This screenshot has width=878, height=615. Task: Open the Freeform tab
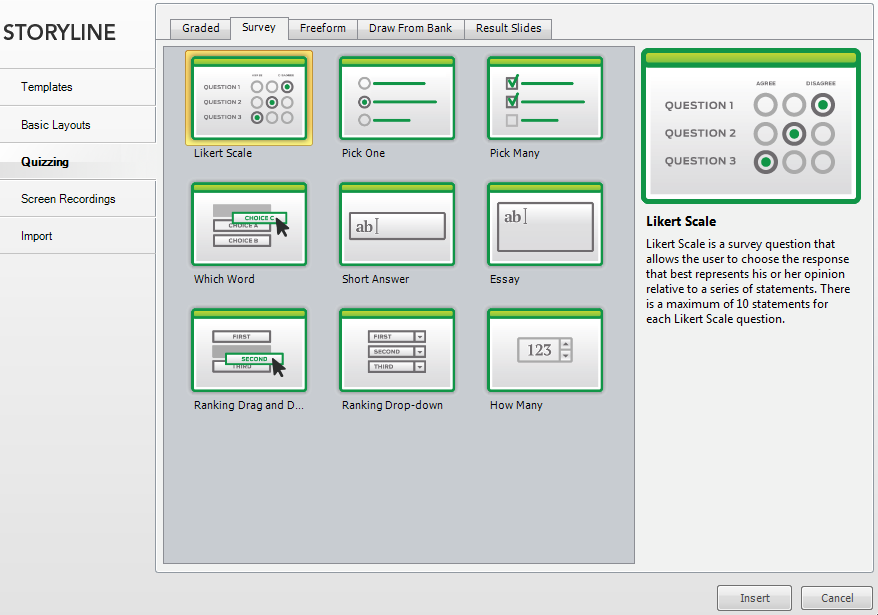pyautogui.click(x=322, y=28)
